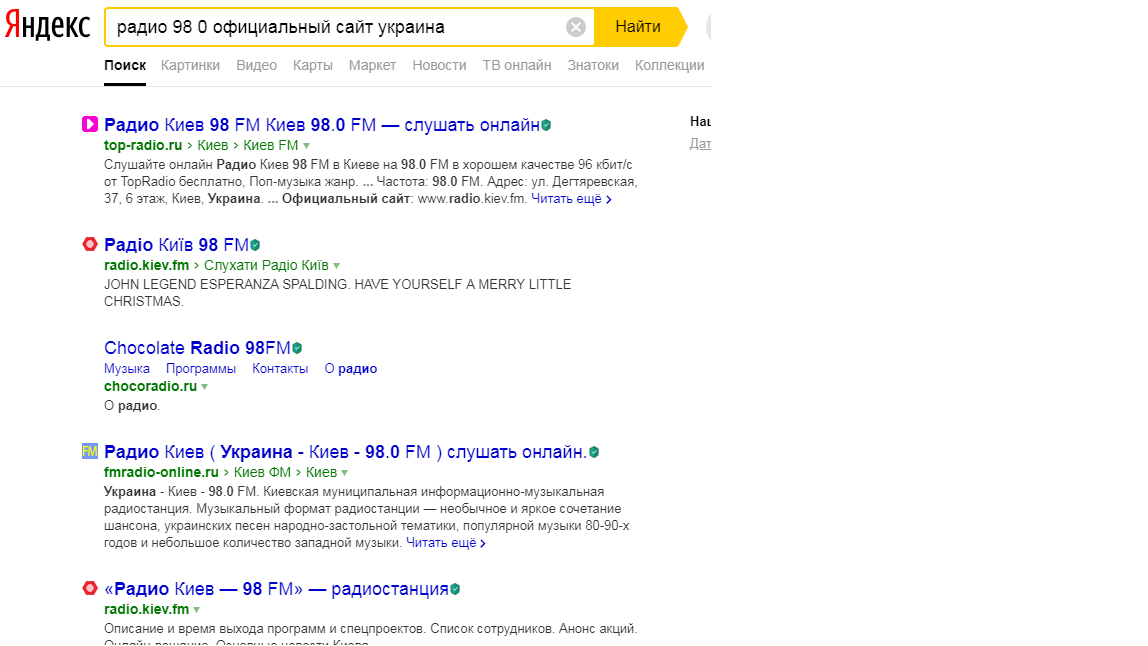1148x646 pixels.
Task: Click the shield badge after Радіо Київ 98 FM
Action: pos(256,245)
